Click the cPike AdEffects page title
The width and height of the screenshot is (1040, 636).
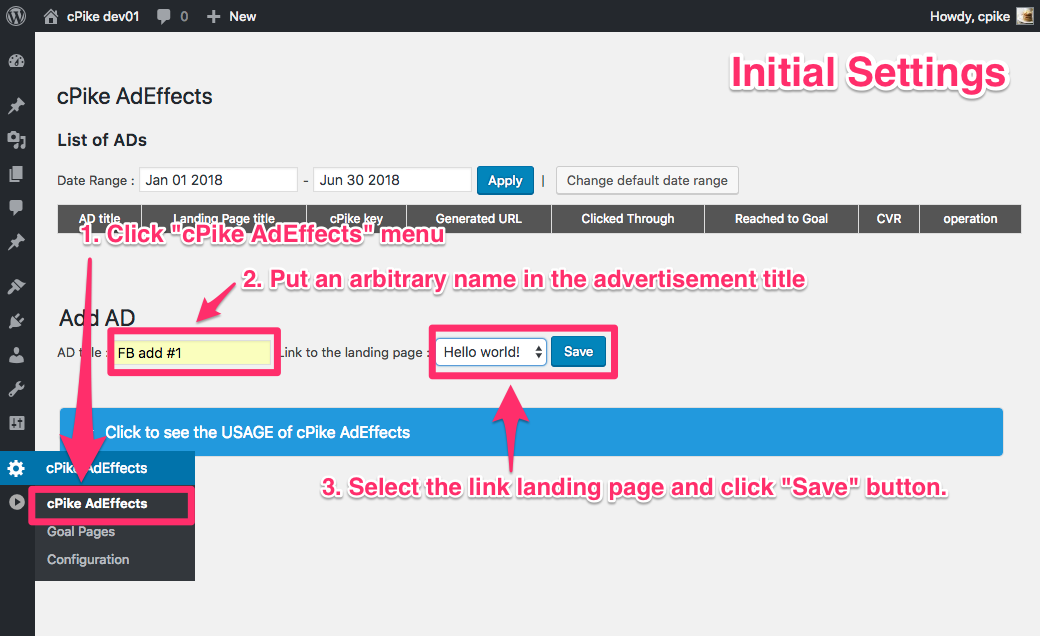pyautogui.click(x=135, y=96)
